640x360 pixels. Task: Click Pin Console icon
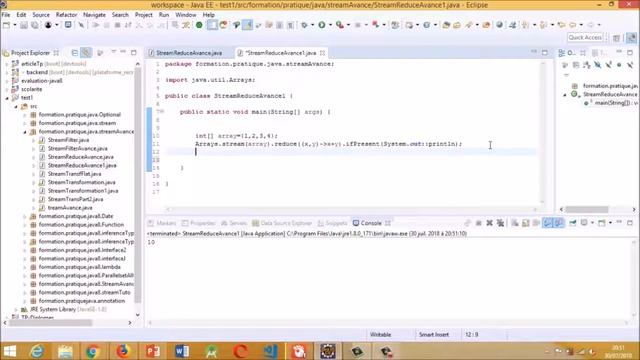tap(573, 223)
